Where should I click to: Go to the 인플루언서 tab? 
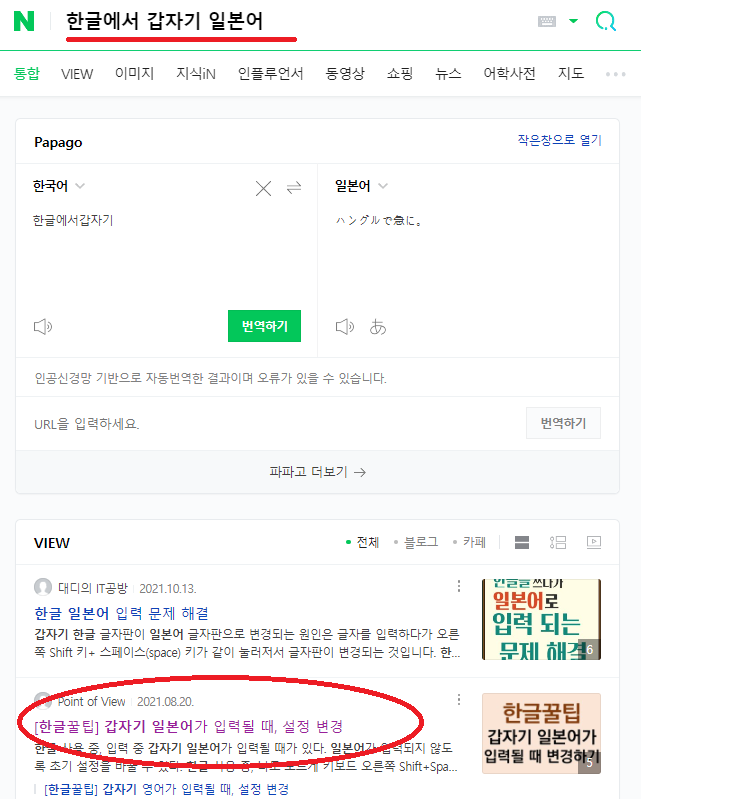(271, 73)
